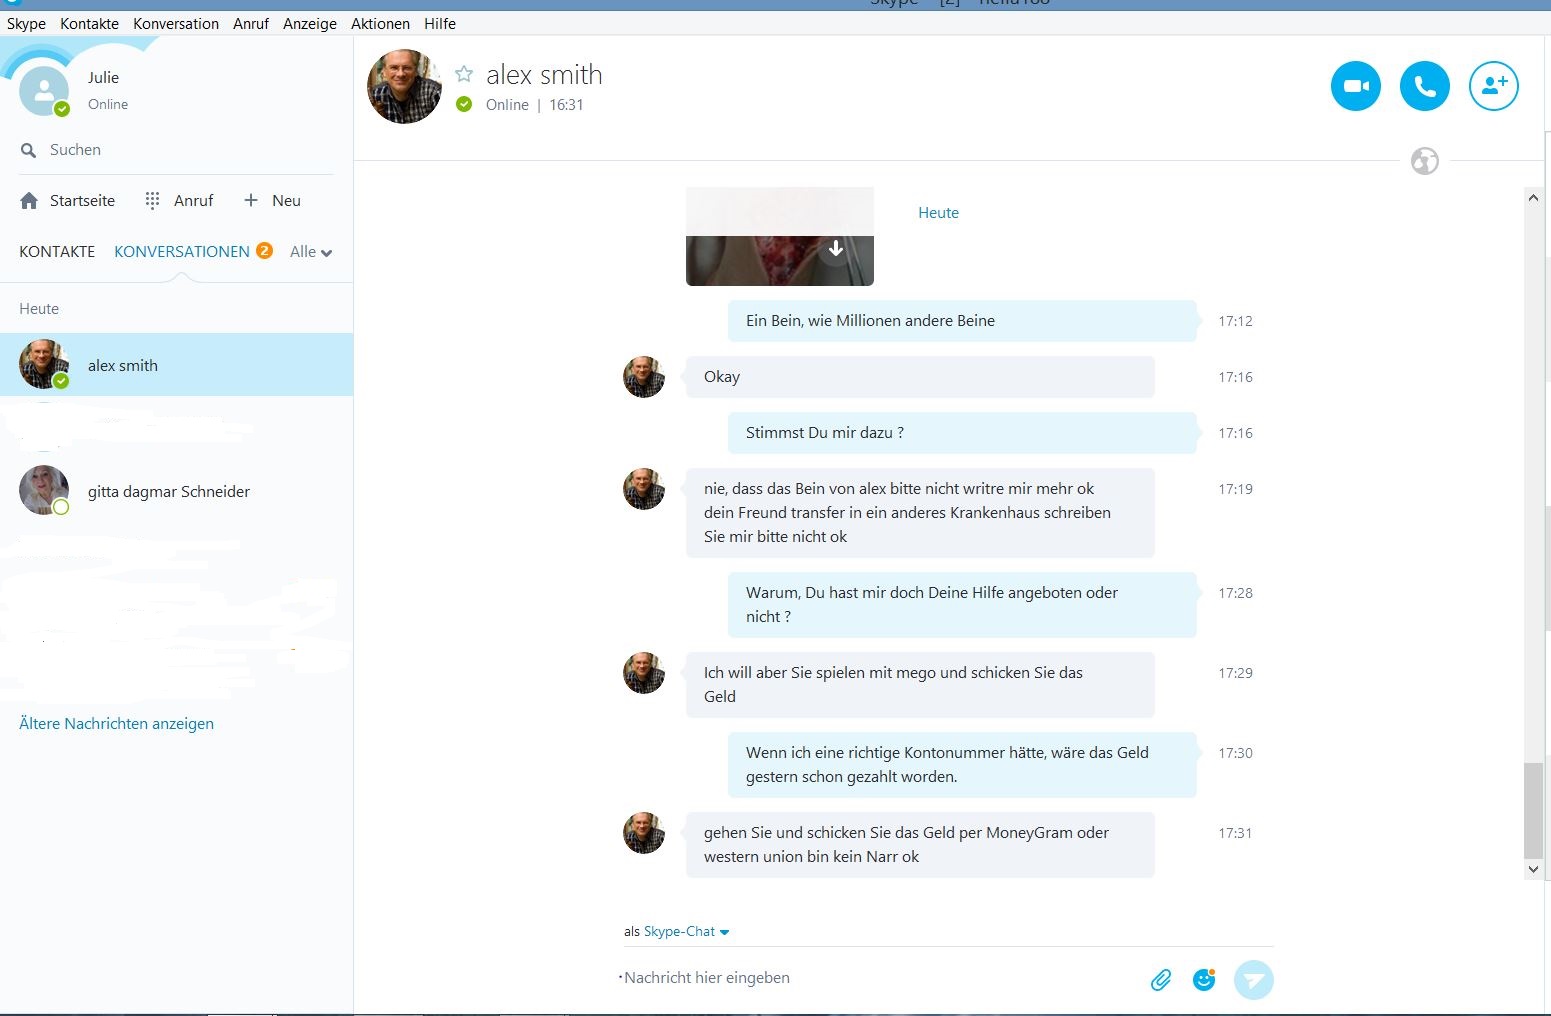Click the globe icon below header

click(x=1424, y=161)
